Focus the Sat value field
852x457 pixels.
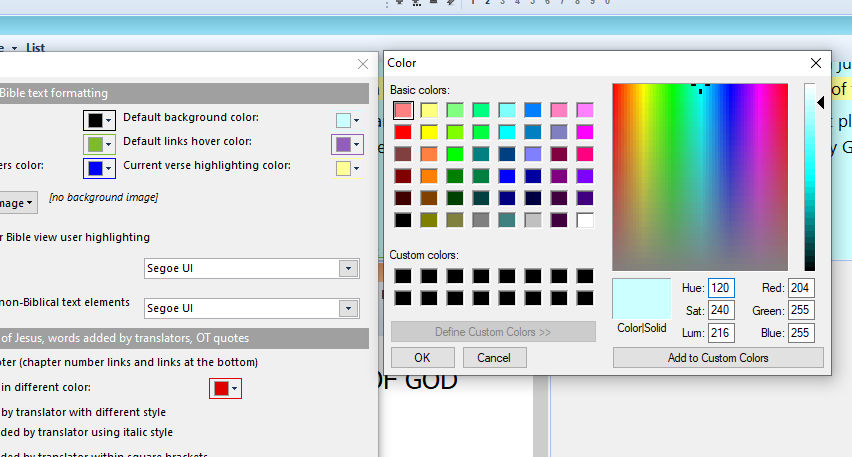721,310
